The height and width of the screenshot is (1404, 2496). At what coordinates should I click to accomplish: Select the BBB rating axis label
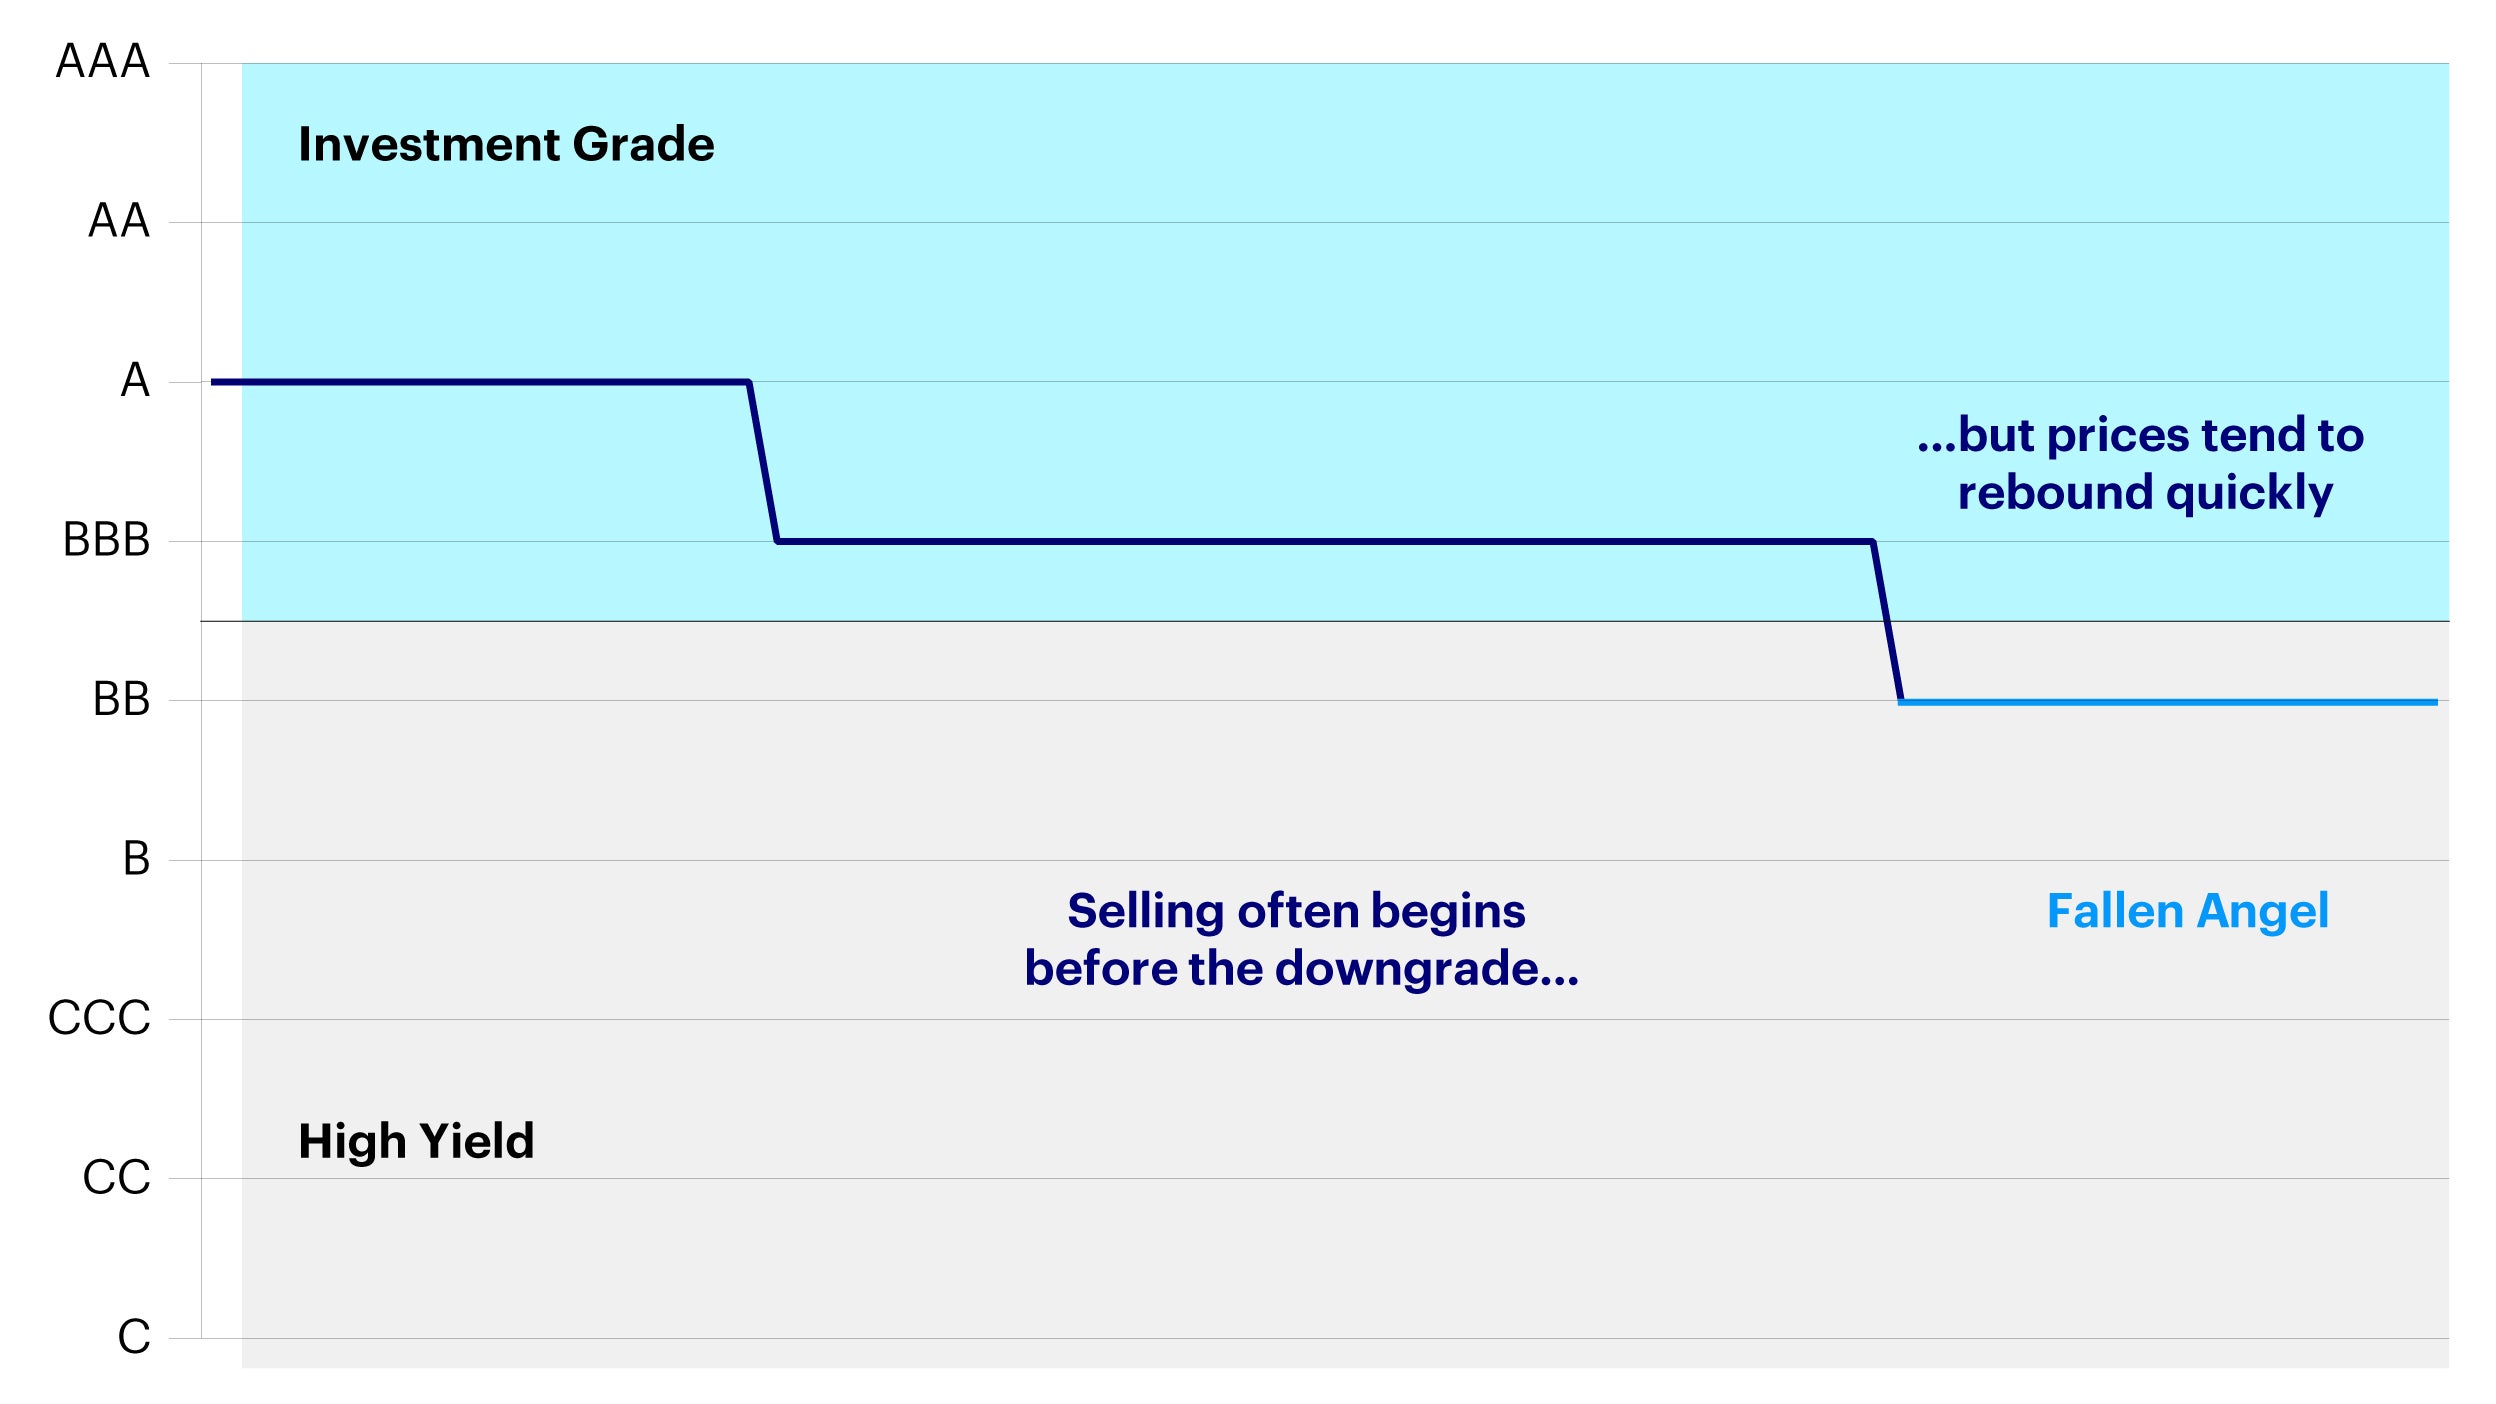pos(106,540)
